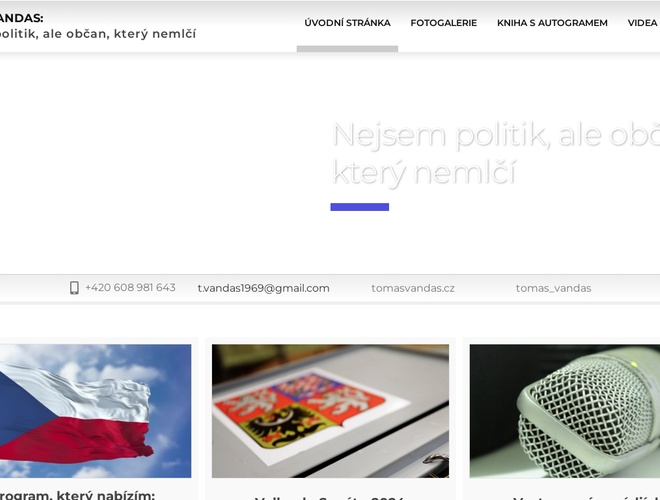
Task: Open the ÚVODNÍ STRÁNKA menu item
Action: coord(347,23)
